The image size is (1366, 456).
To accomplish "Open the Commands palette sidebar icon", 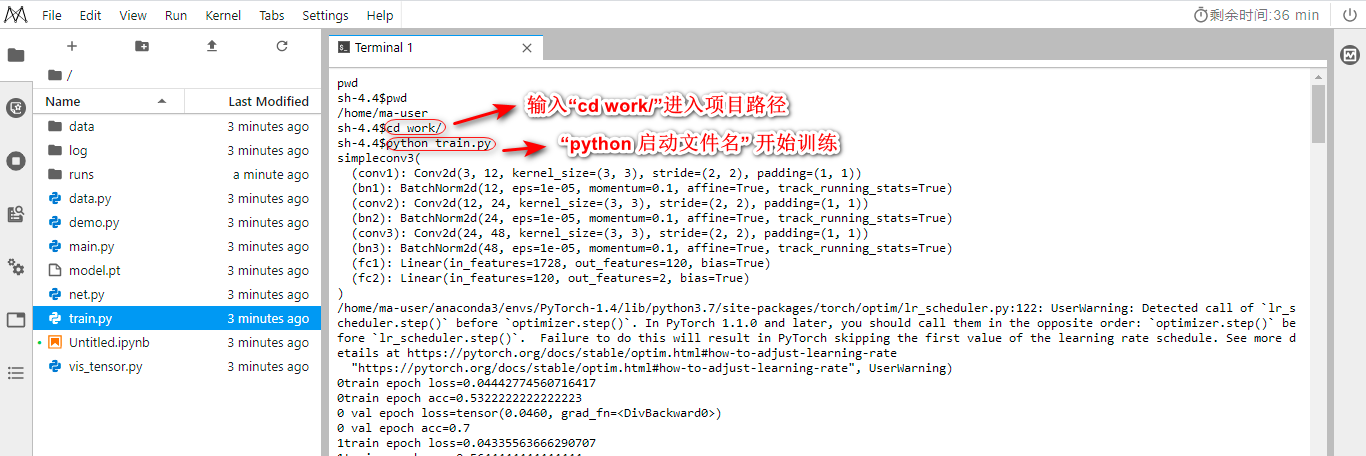I will click(x=16, y=214).
